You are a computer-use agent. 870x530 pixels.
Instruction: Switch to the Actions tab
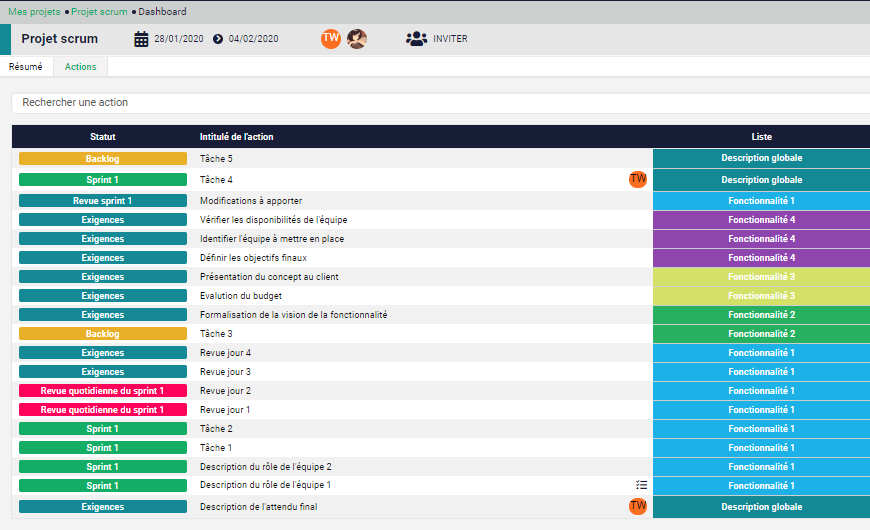81,67
